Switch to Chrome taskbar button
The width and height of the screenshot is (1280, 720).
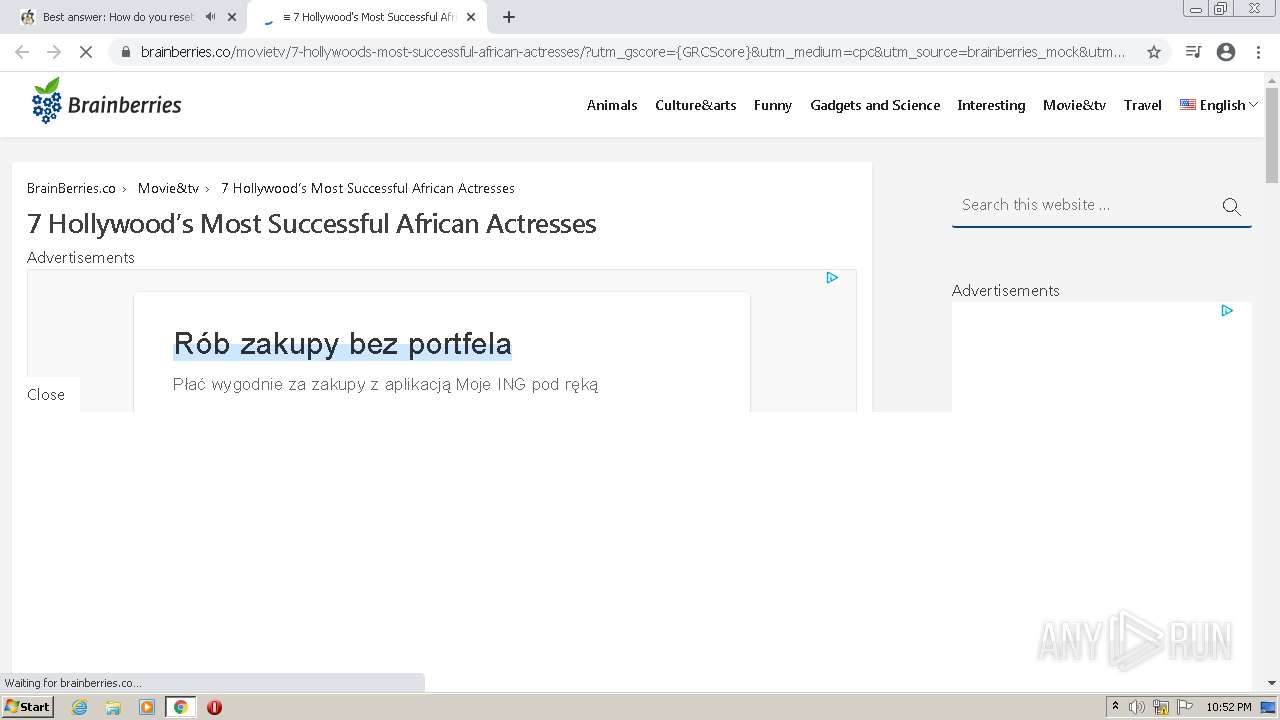180,707
